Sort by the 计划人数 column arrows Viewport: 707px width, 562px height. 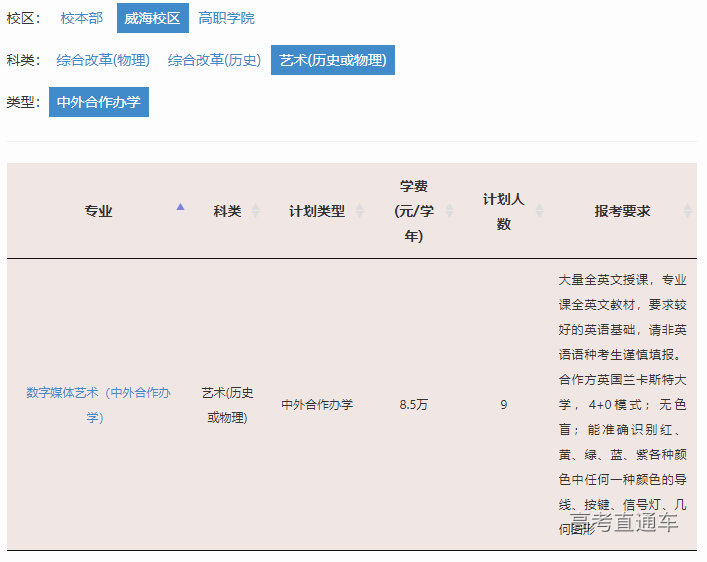pos(539,211)
